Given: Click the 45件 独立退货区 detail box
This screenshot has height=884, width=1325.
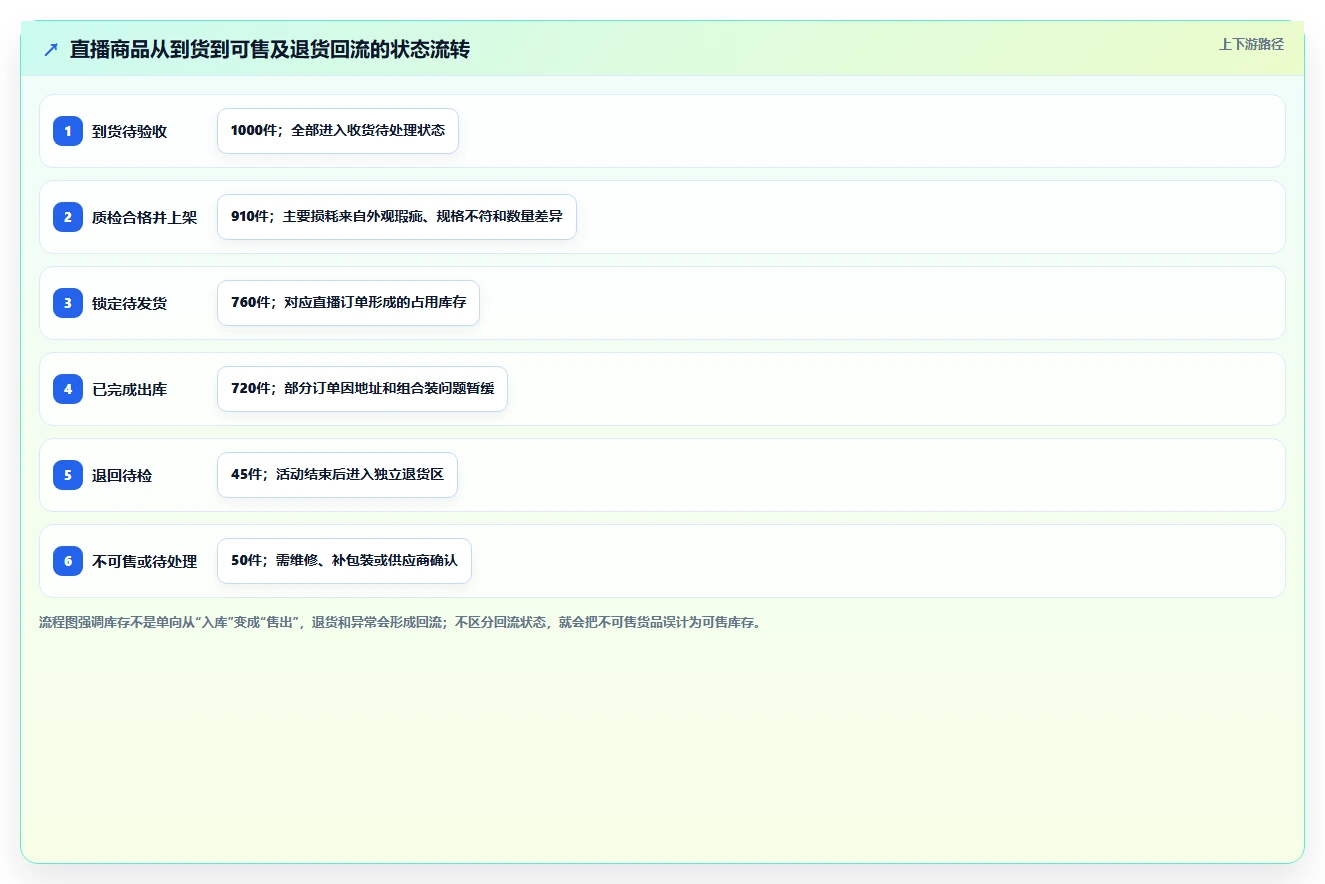Looking at the screenshot, I should click(337, 475).
